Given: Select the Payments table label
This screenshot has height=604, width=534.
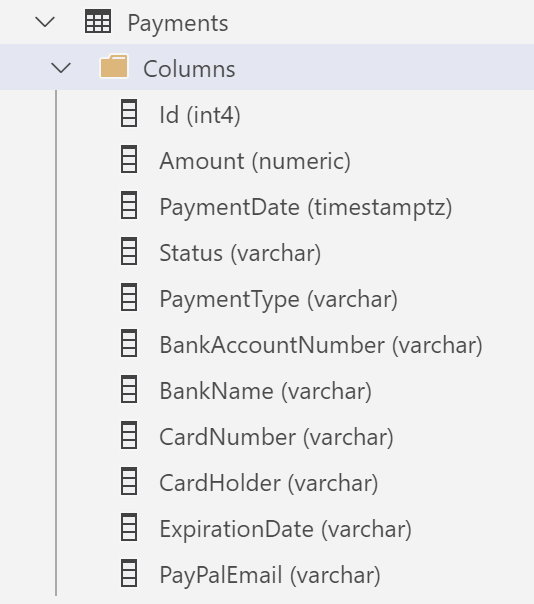Looking at the screenshot, I should click(178, 23).
